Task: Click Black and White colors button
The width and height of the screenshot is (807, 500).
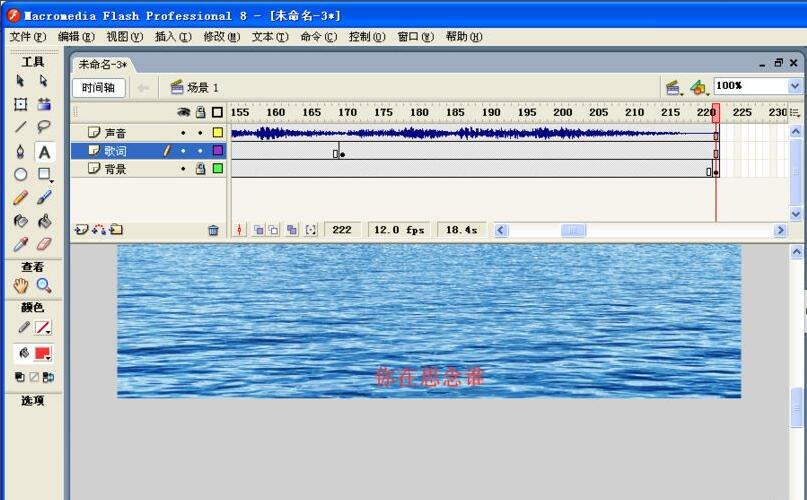Action: (x=20, y=377)
